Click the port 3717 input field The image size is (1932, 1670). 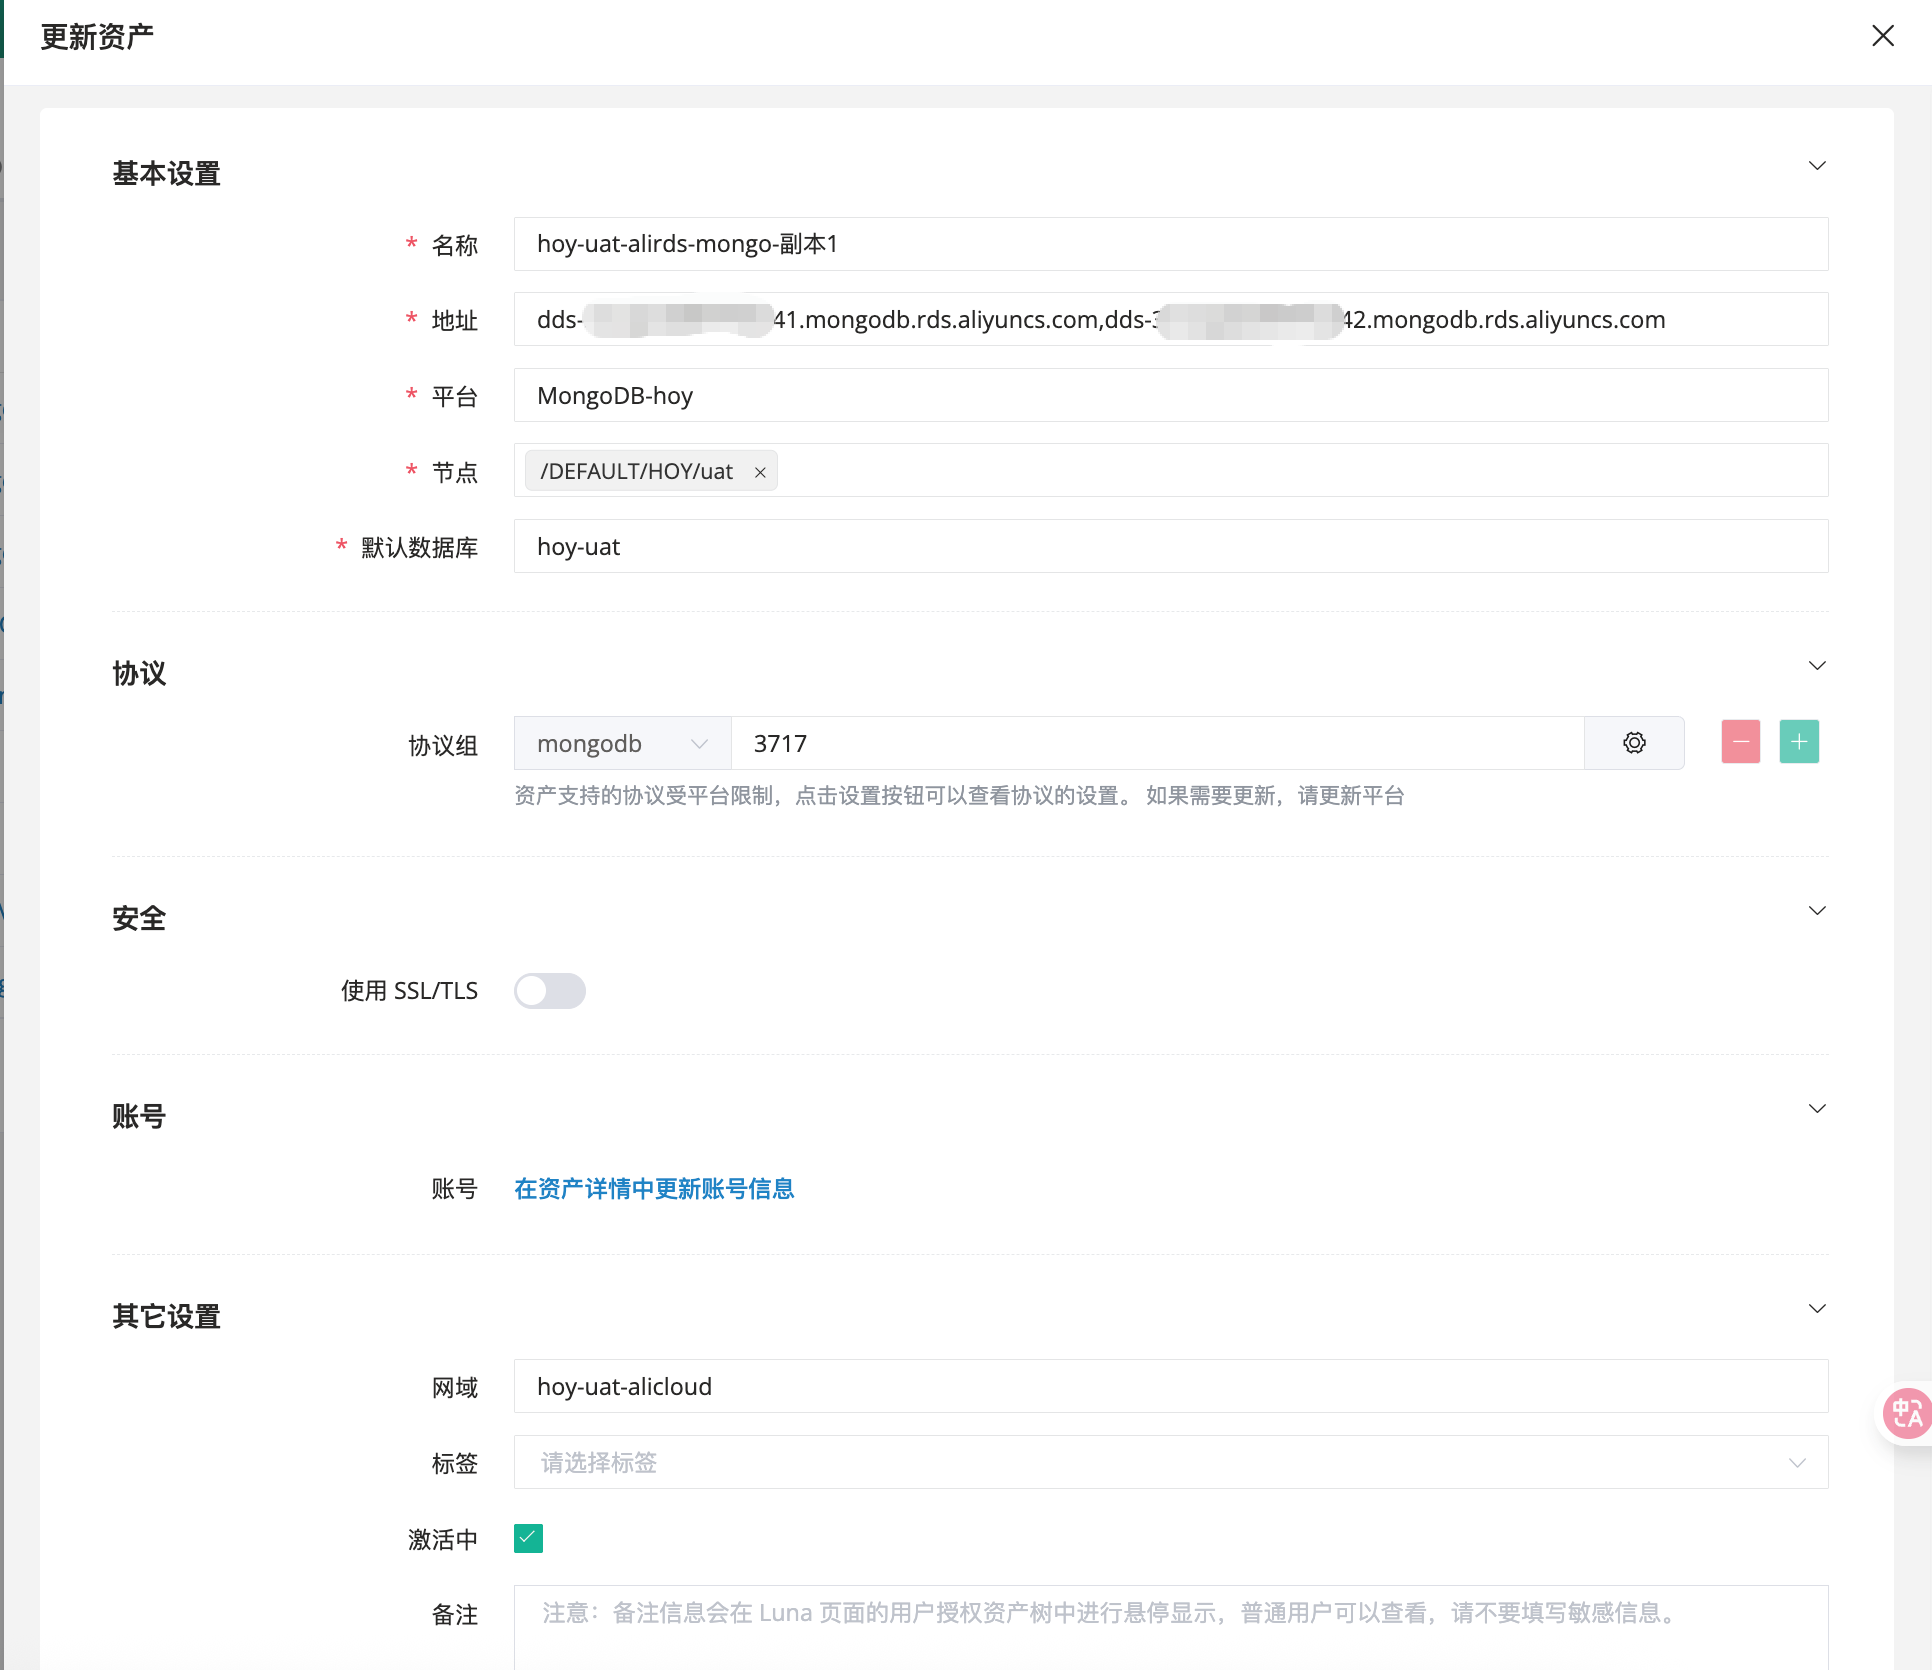tap(1156, 744)
